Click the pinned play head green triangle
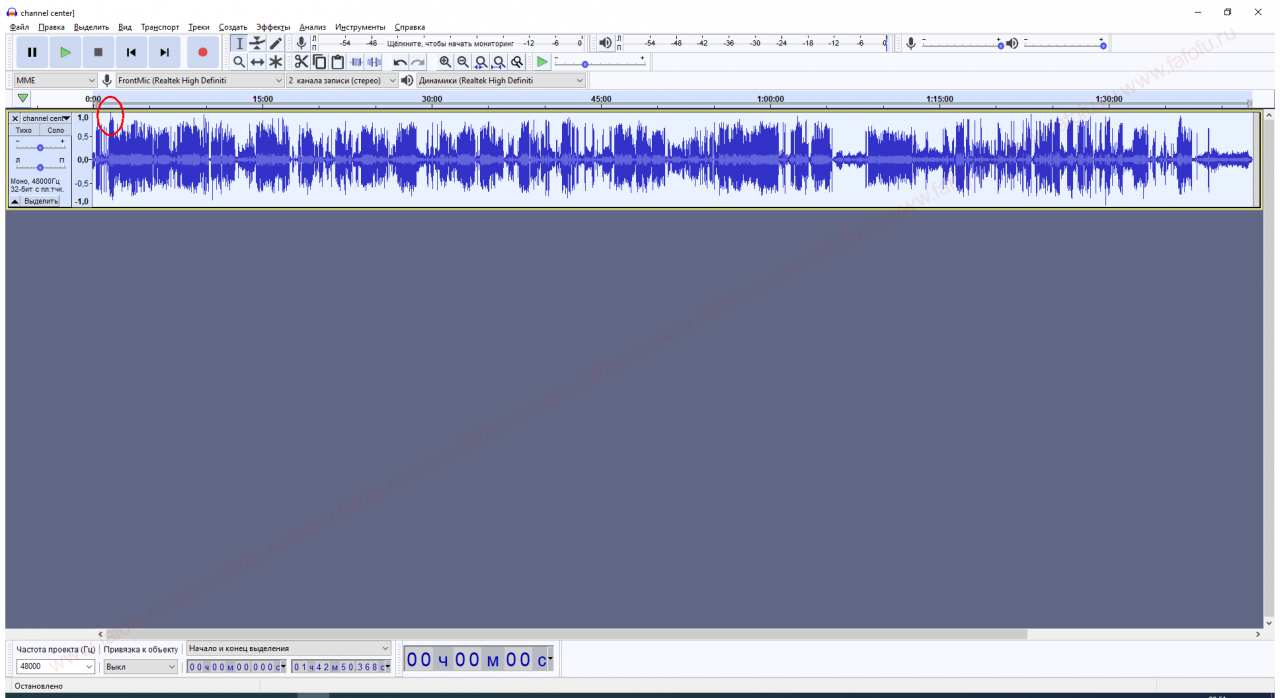Viewport: 1280px width, 698px height. click(23, 98)
